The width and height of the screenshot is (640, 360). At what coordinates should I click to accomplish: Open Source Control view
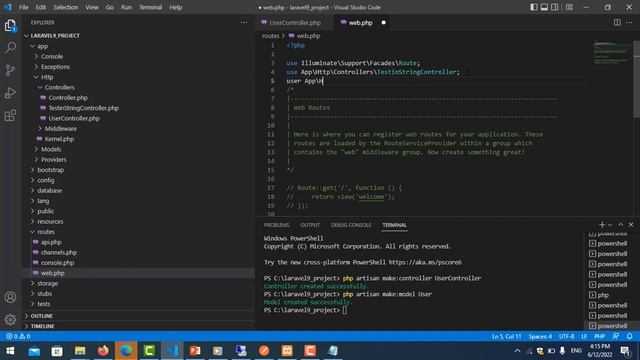coord(10,70)
